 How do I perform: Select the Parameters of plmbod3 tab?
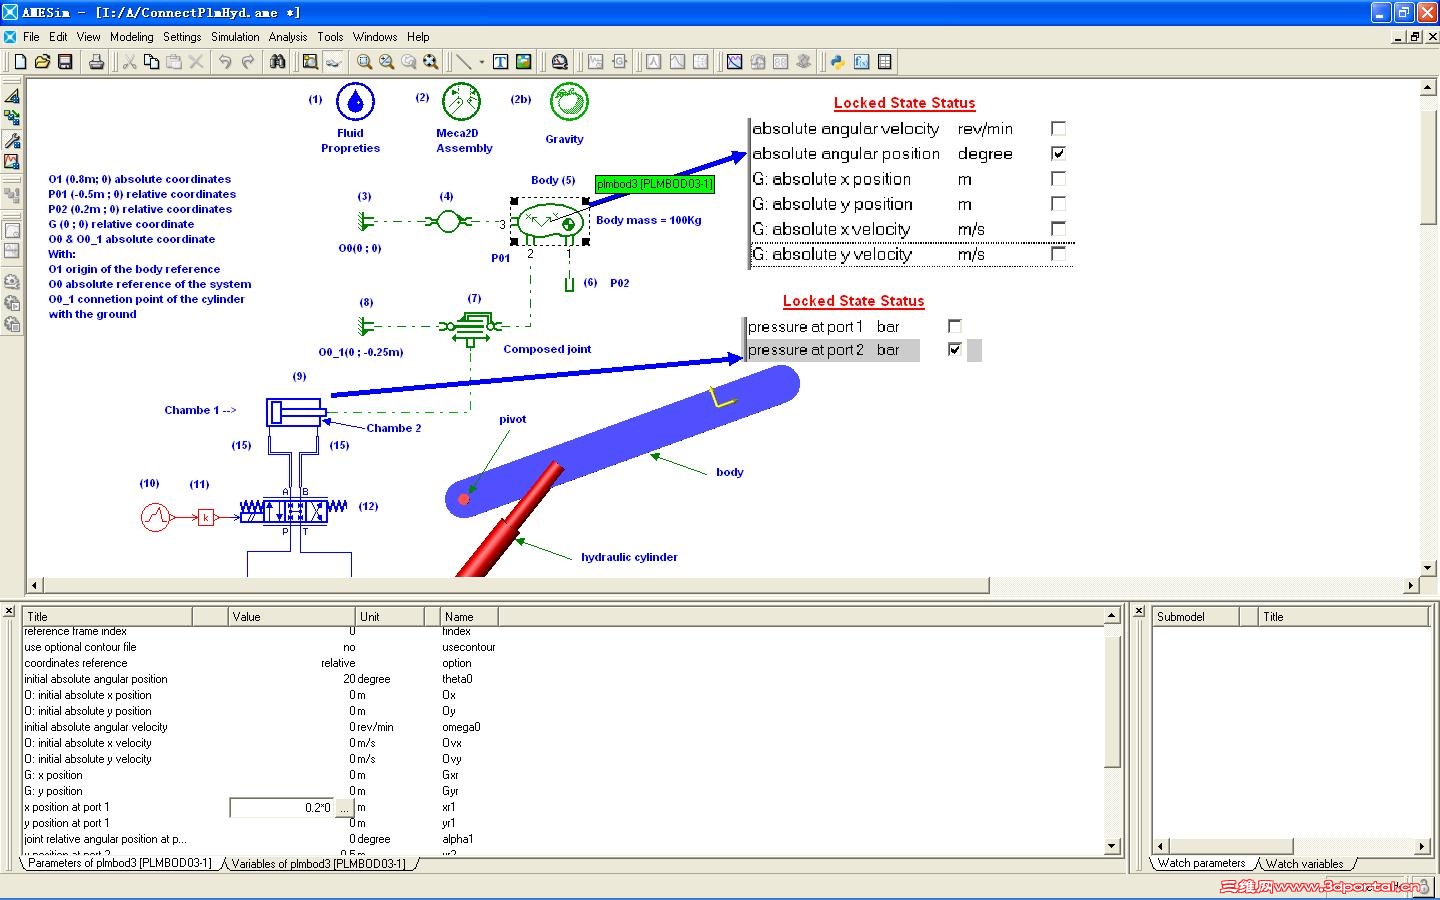[120, 863]
